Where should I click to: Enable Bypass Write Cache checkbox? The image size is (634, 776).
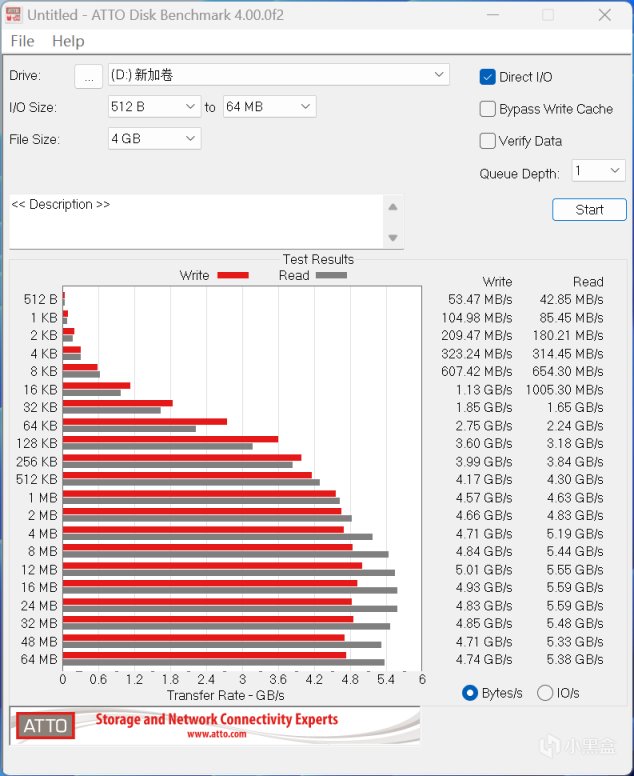coord(488,109)
